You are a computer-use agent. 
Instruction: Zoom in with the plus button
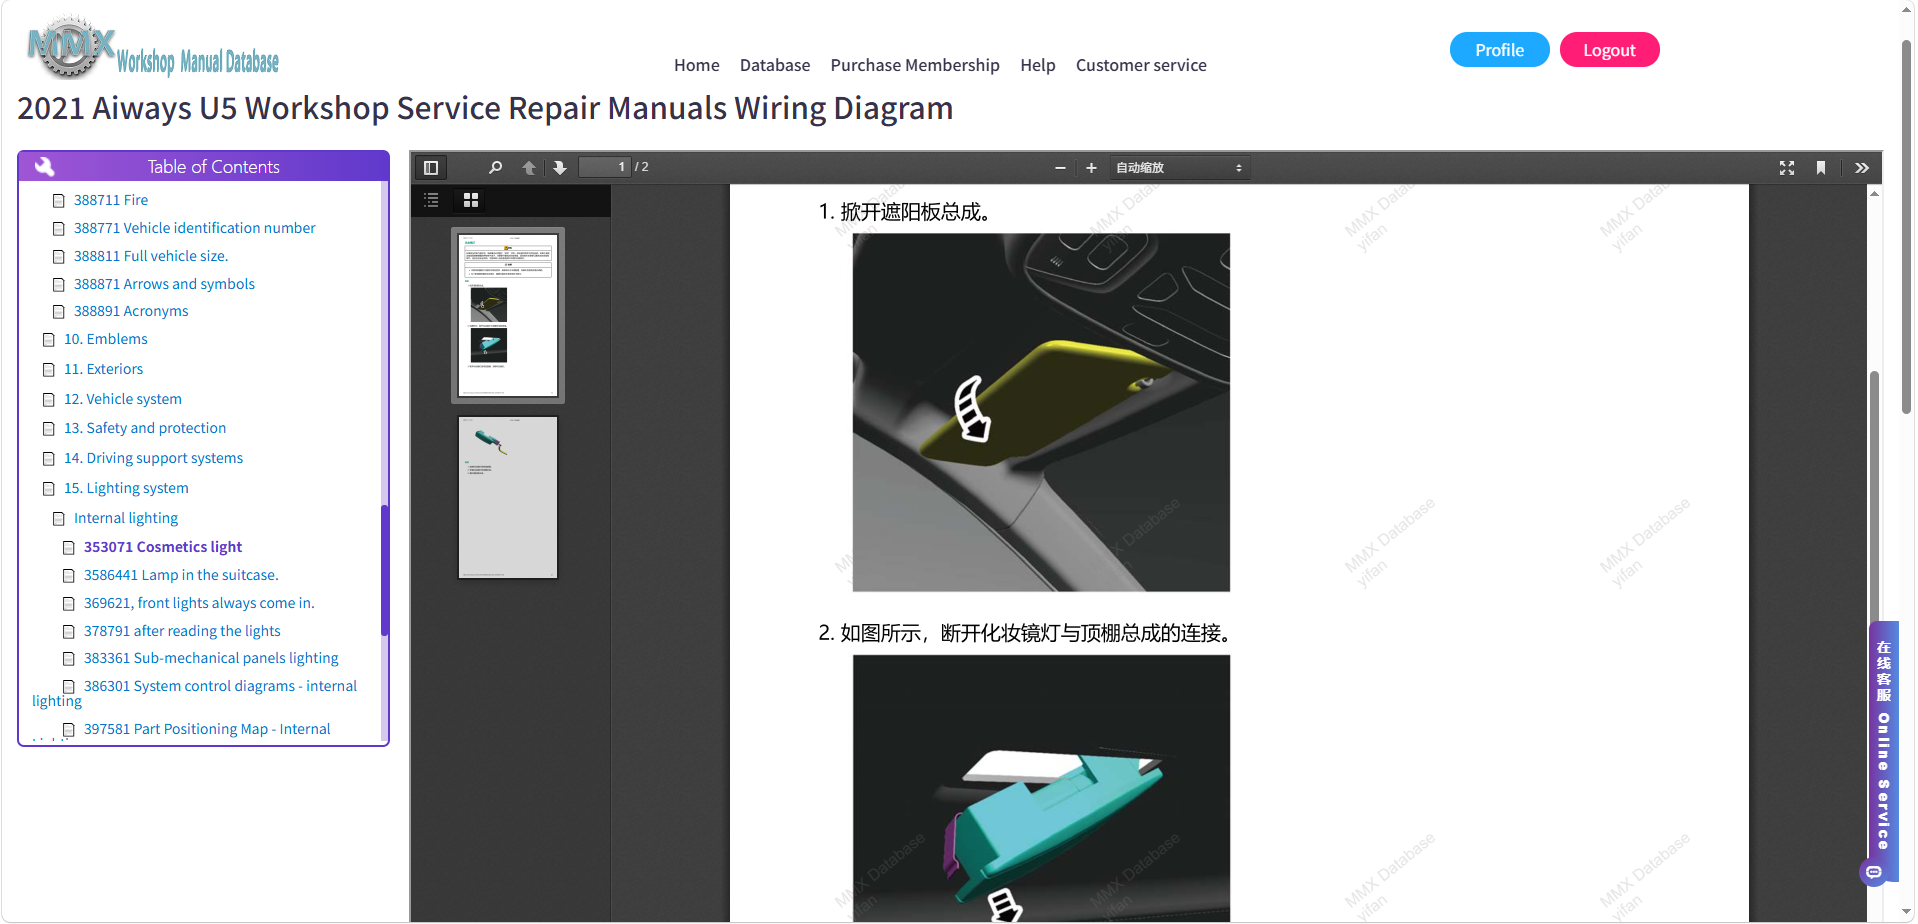coord(1091,168)
